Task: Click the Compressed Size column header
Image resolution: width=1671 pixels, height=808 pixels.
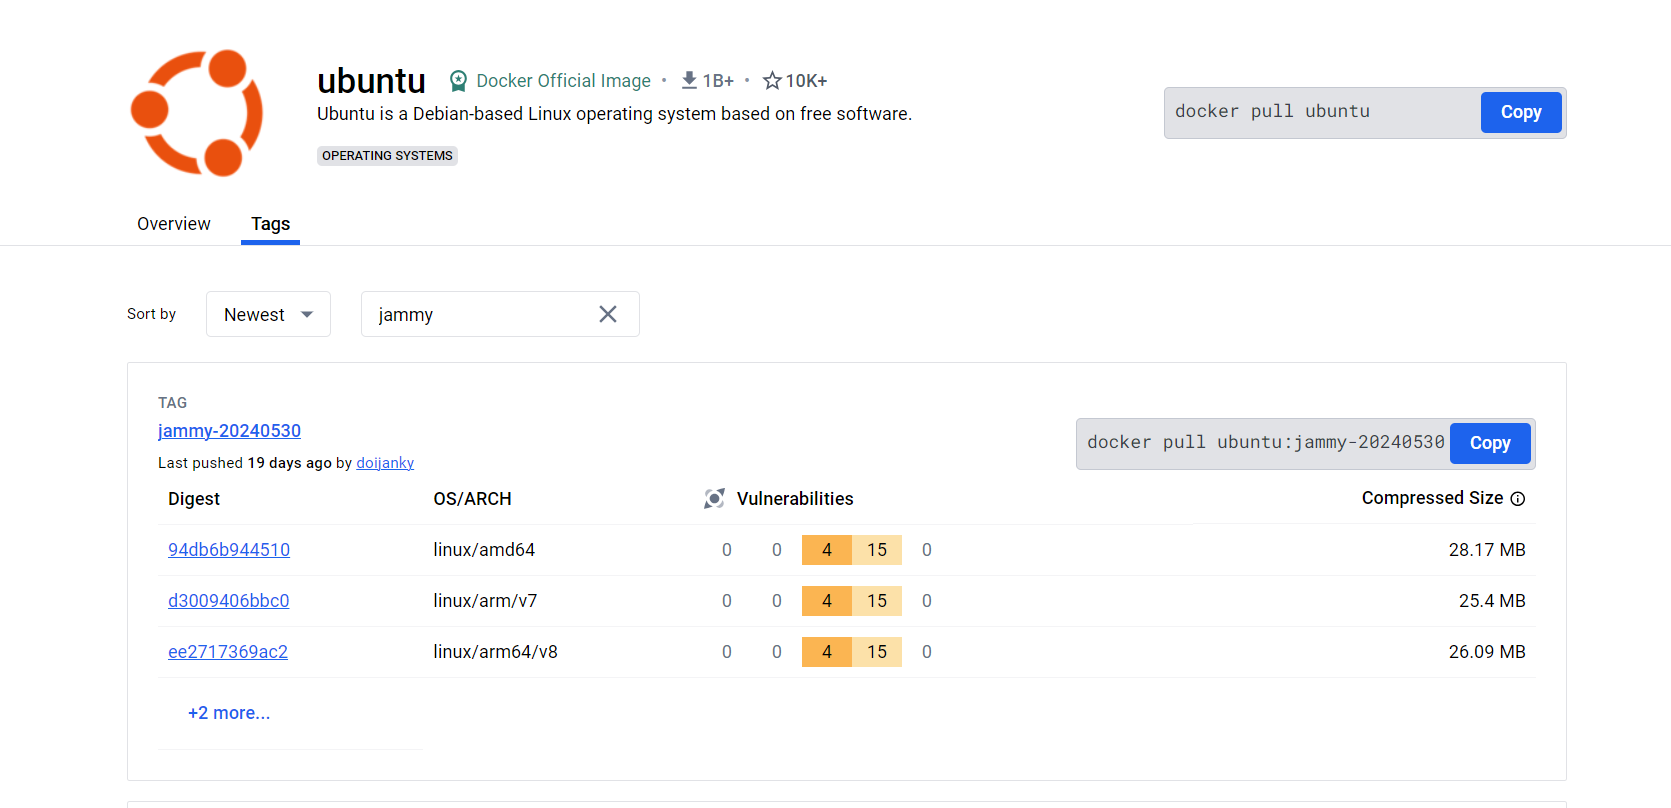Action: click(x=1432, y=498)
